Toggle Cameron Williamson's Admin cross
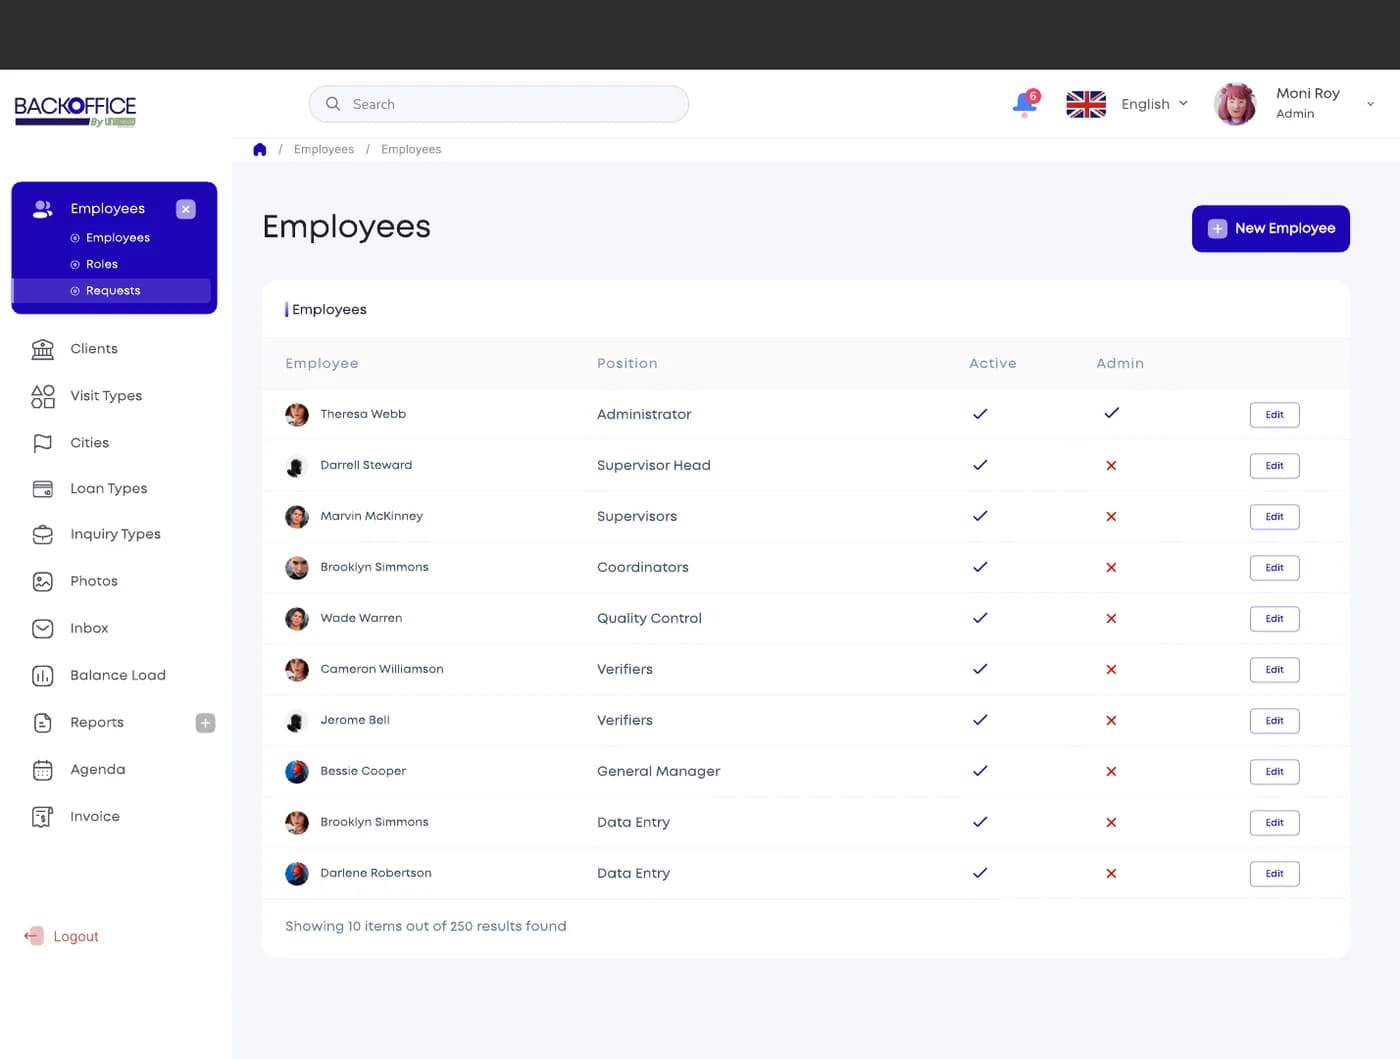The image size is (1400, 1059). (x=1111, y=670)
